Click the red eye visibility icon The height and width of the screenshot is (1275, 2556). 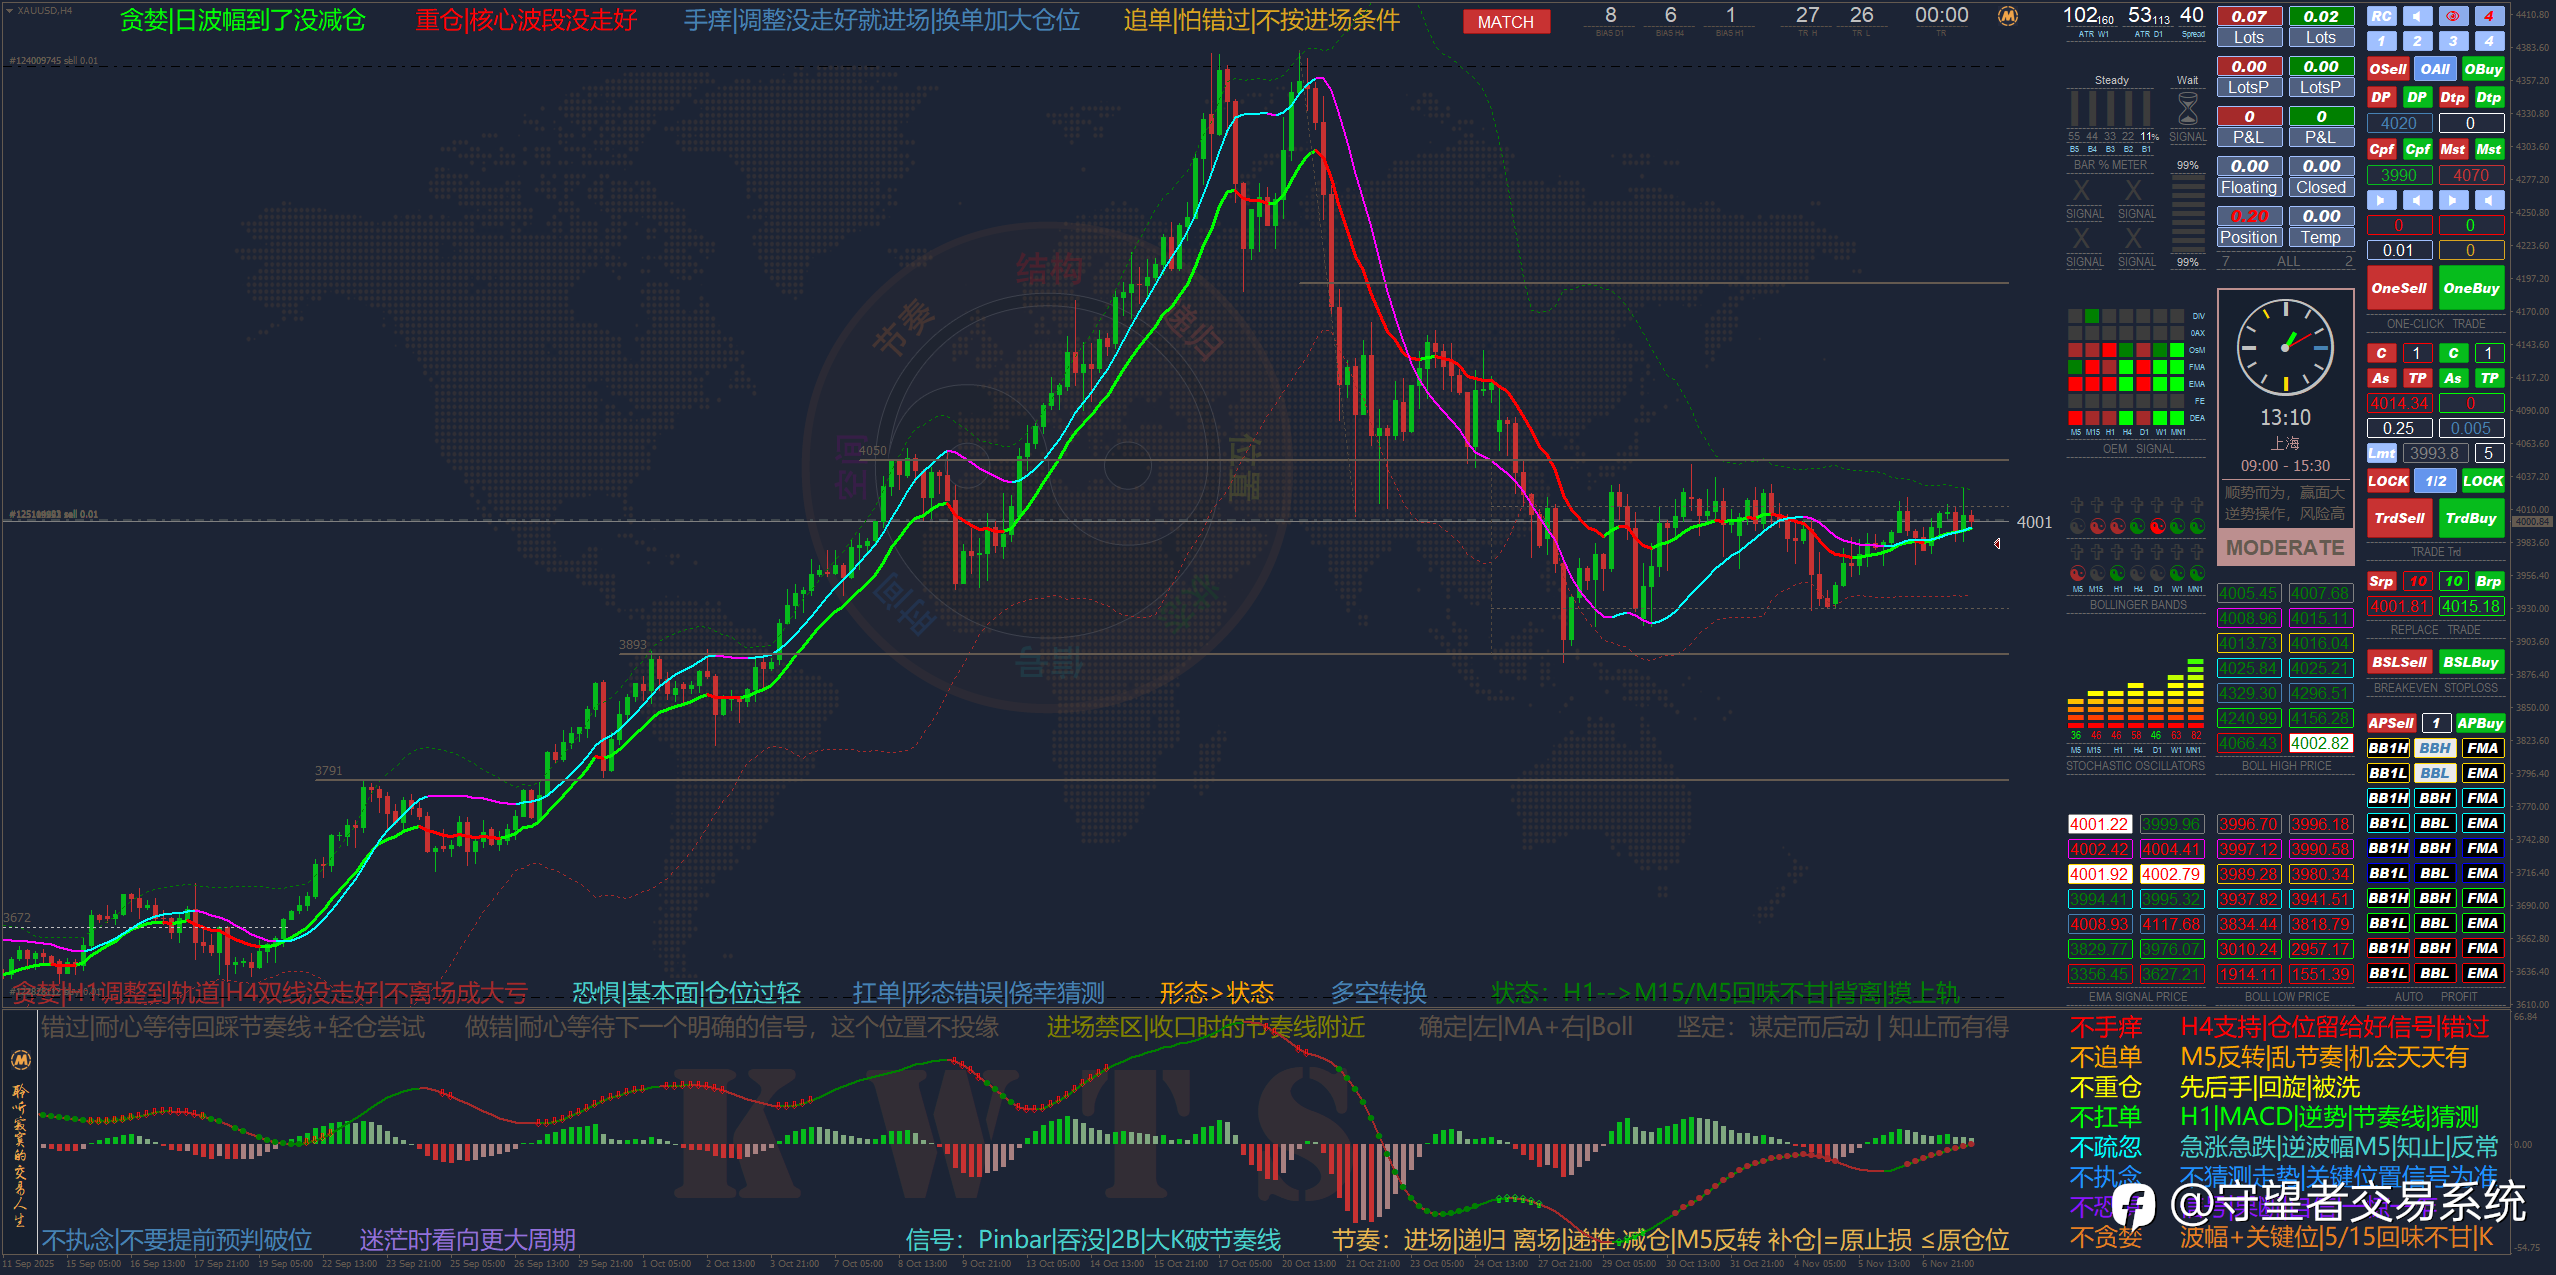[2452, 16]
